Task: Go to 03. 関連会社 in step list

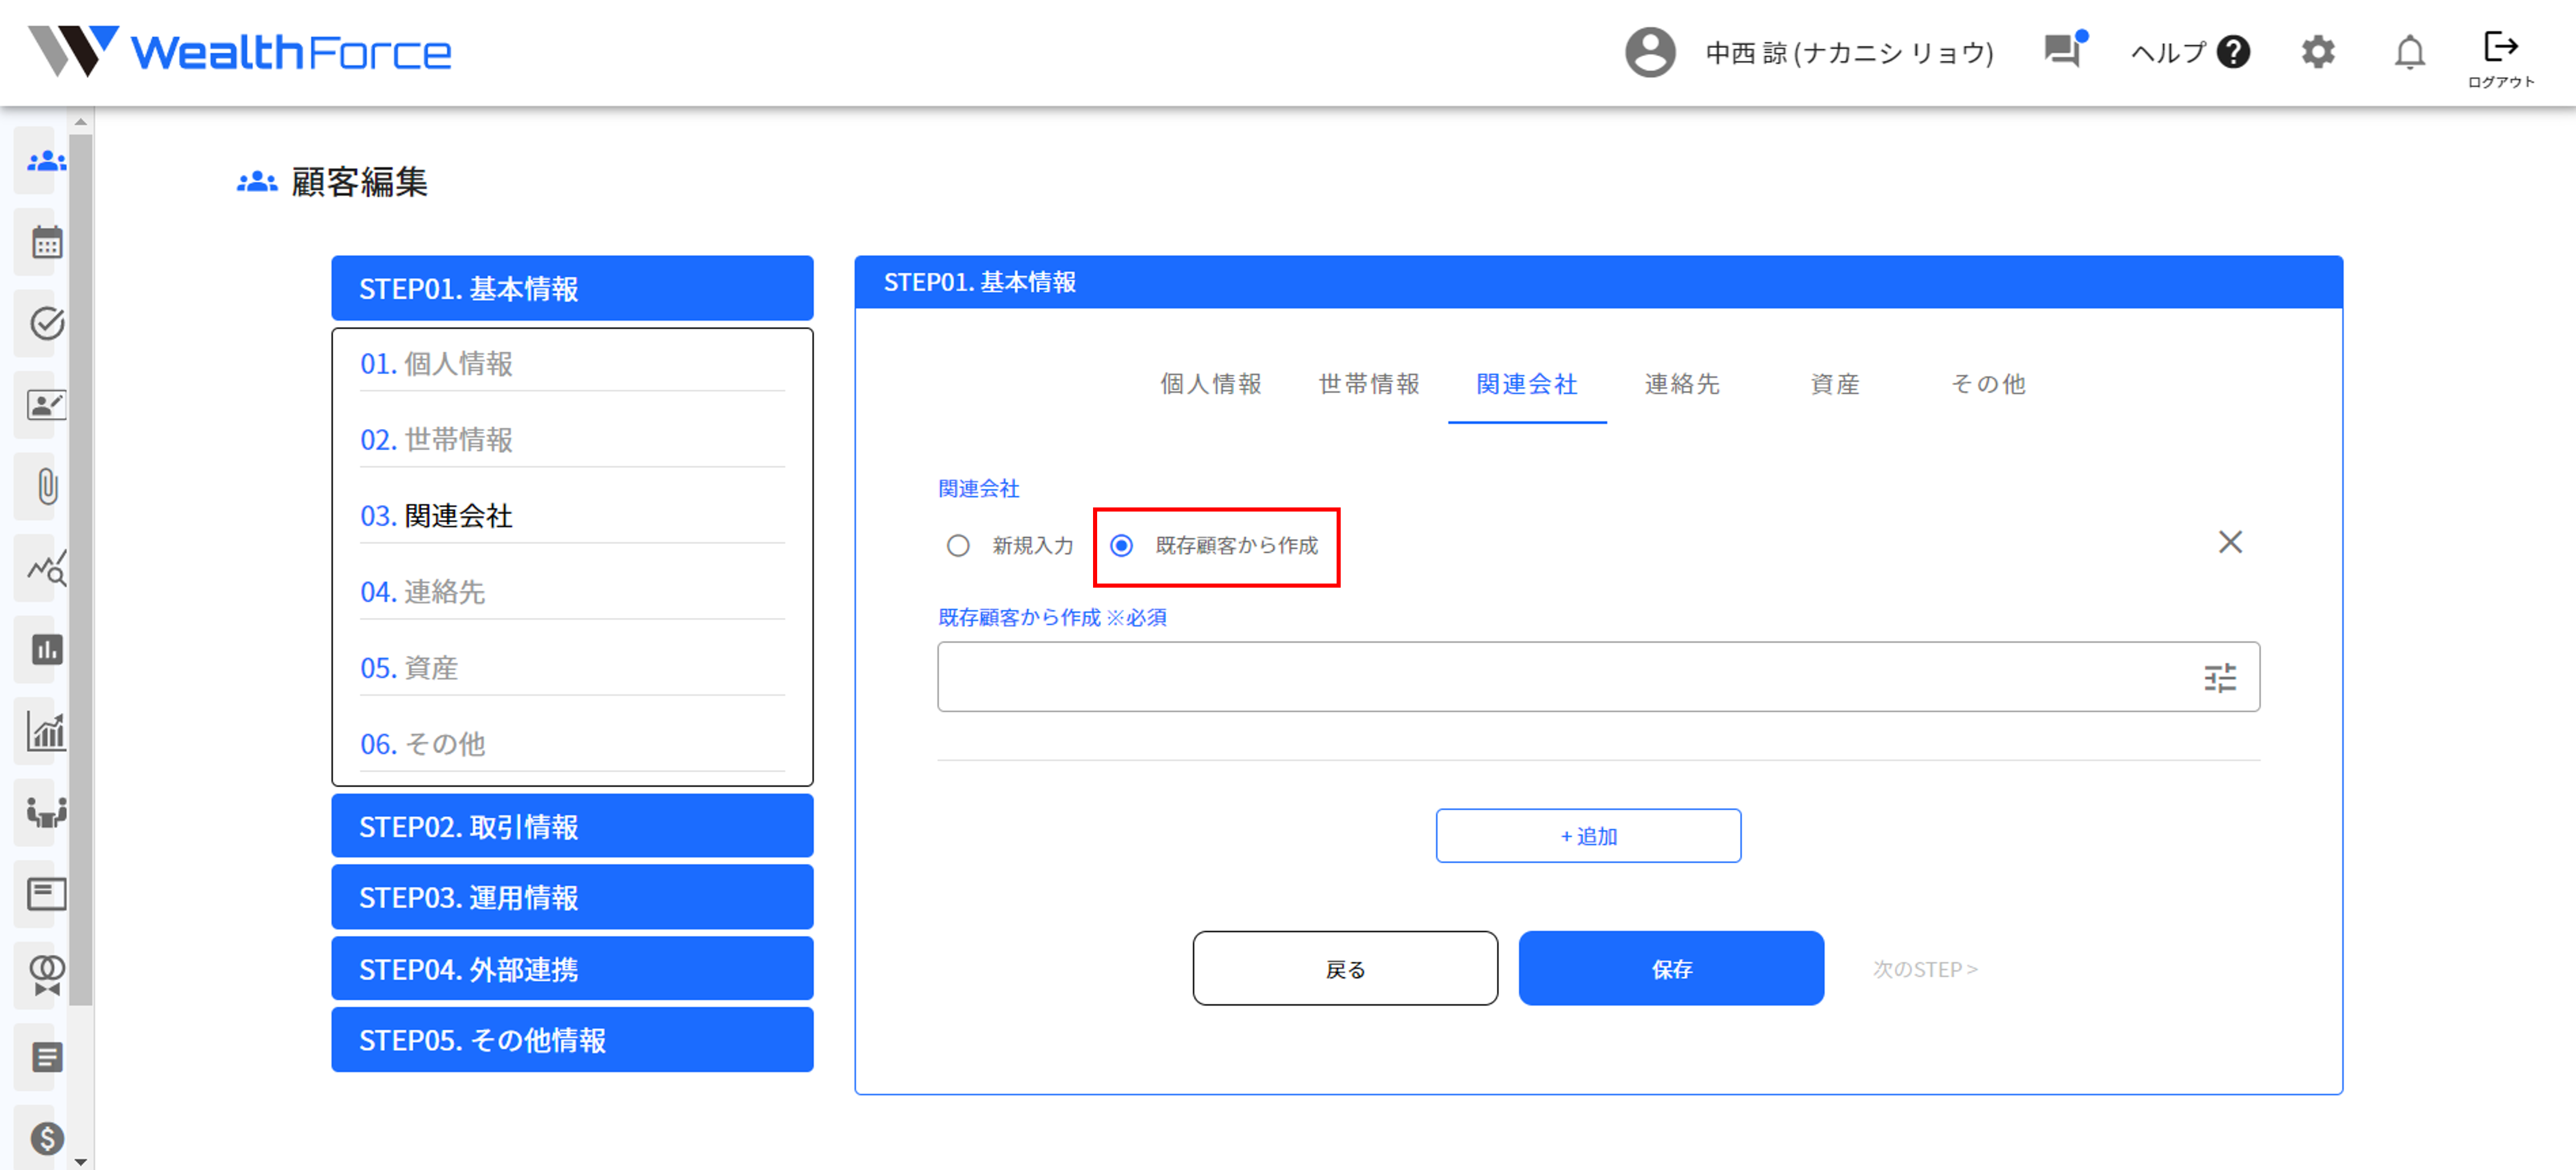Action: (572, 515)
